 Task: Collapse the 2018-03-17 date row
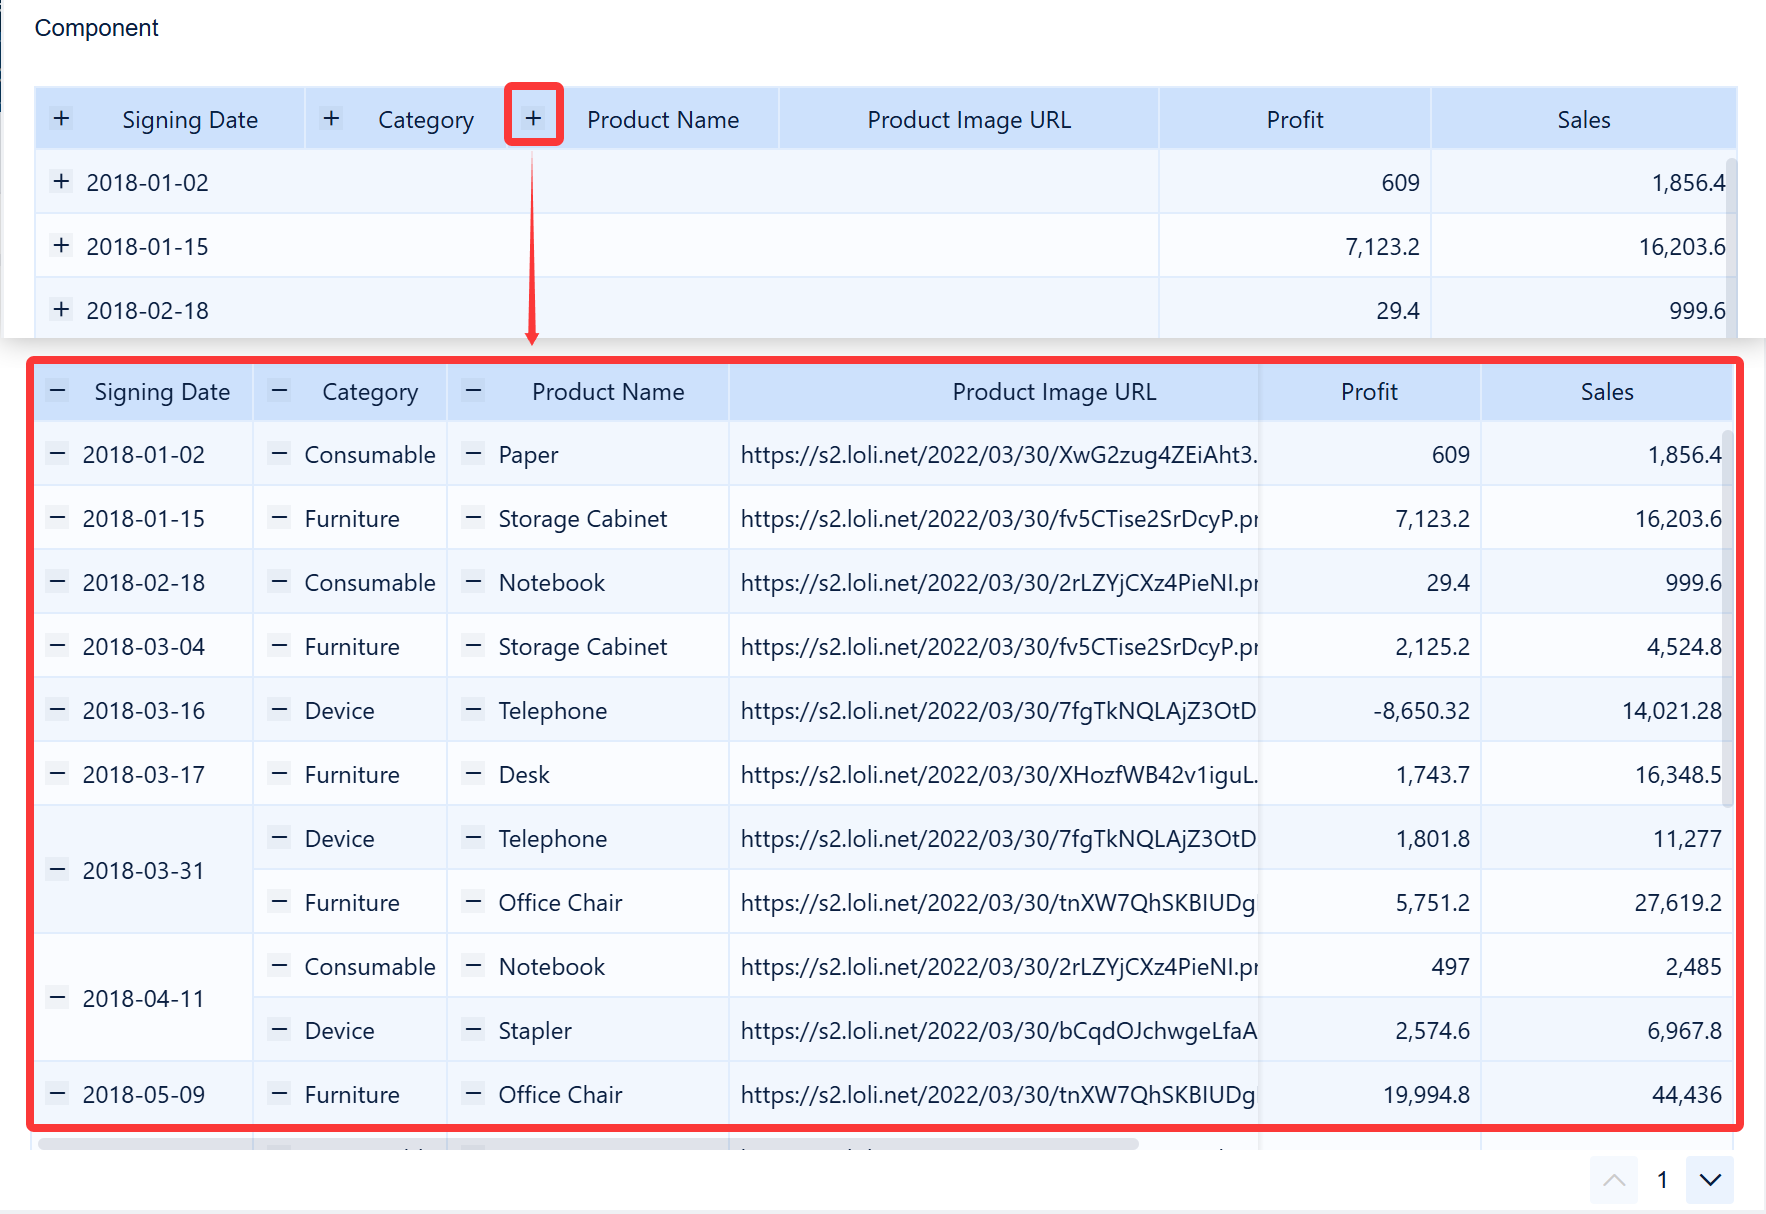58,774
